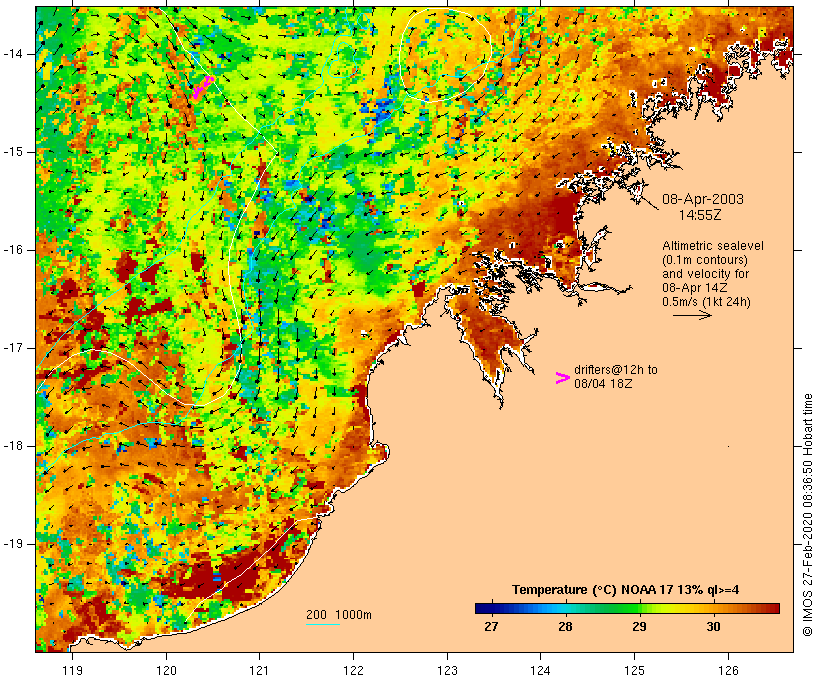Click the longitude label 120

166,671
